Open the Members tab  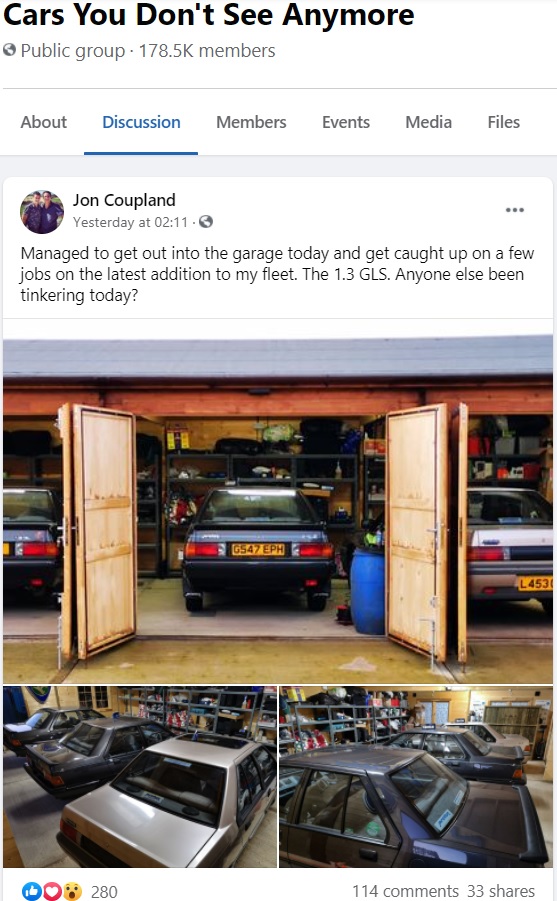pyautogui.click(x=251, y=122)
